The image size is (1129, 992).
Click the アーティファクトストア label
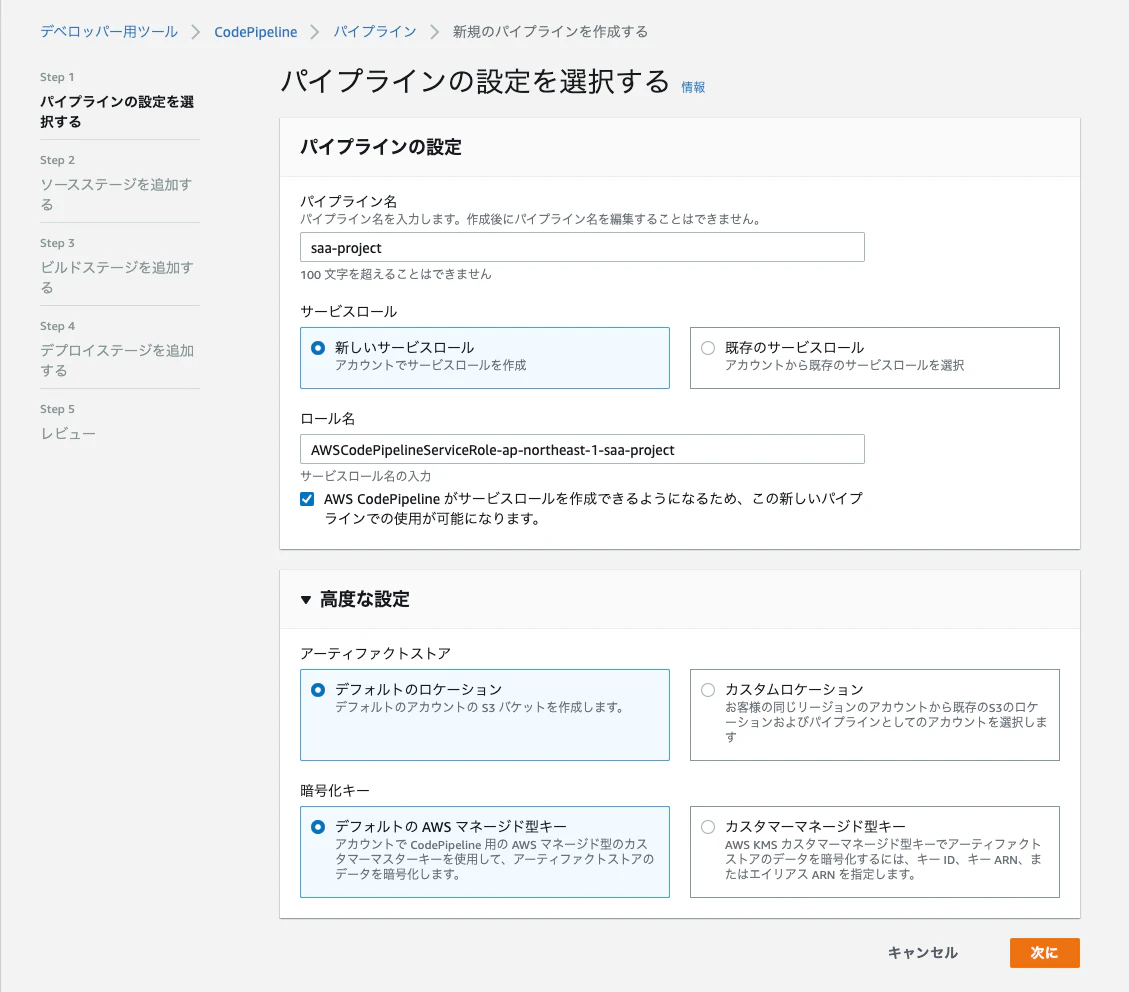pyautogui.click(x=375, y=653)
